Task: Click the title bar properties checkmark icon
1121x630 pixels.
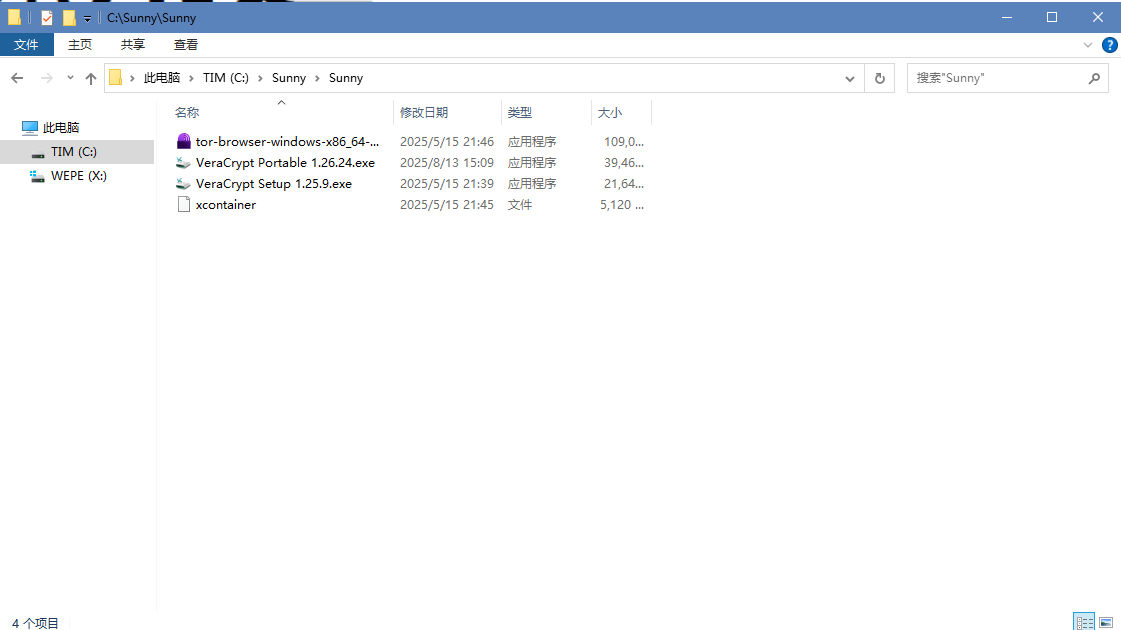Action: [46, 18]
